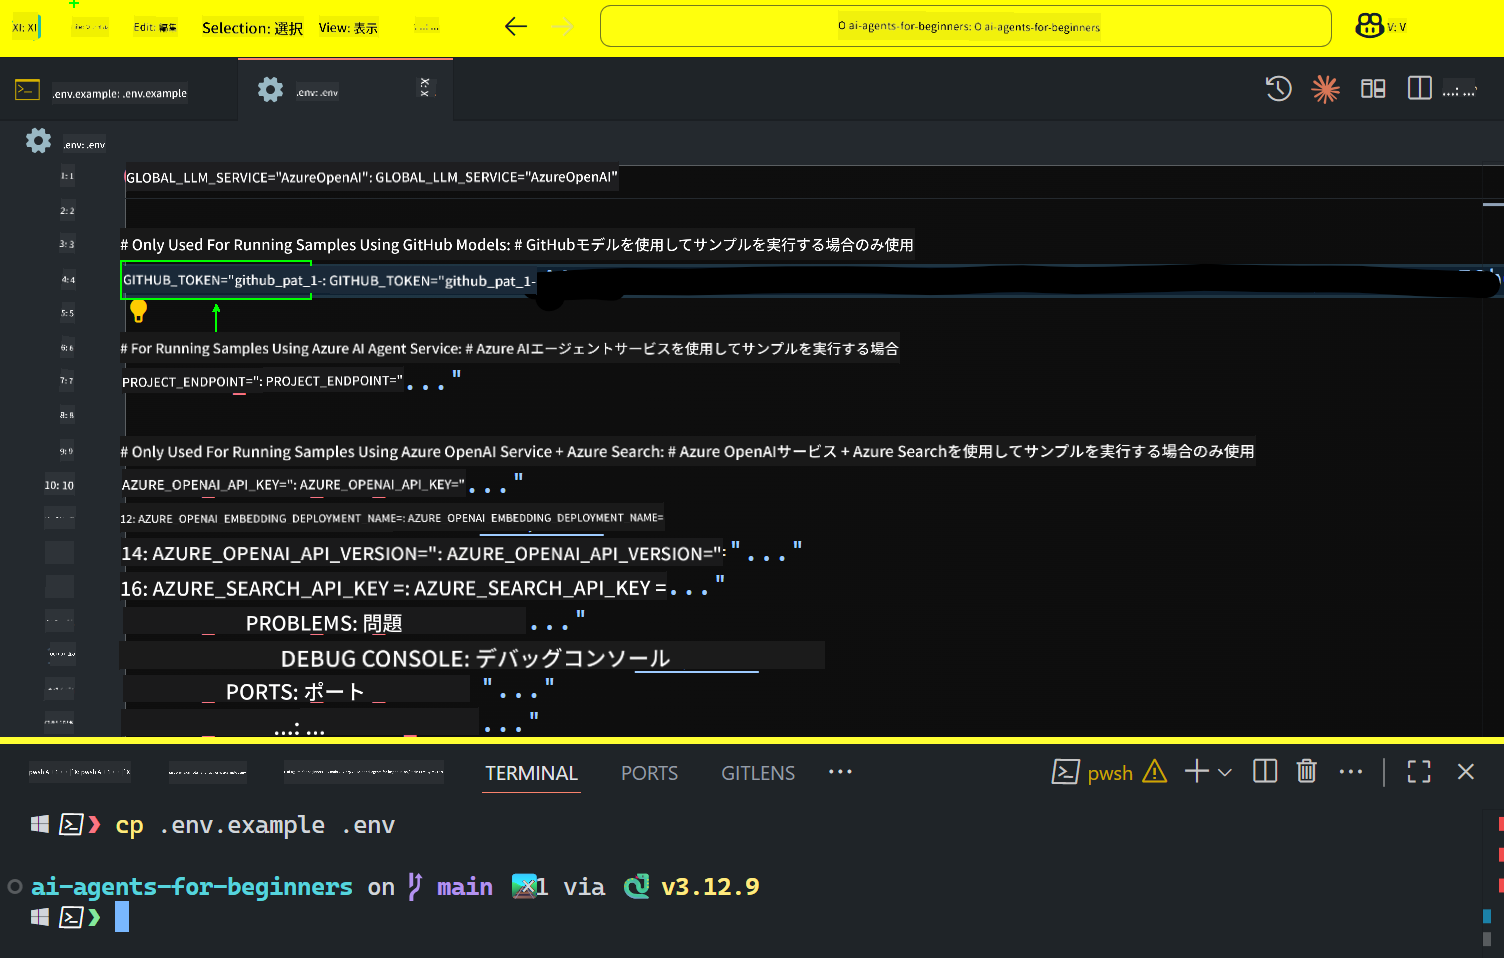This screenshot has width=1504, height=958.
Task: Click AZURE_OPENAI_EMBEDDING_DEPLOYMENT_NAME line
Action: point(391,518)
